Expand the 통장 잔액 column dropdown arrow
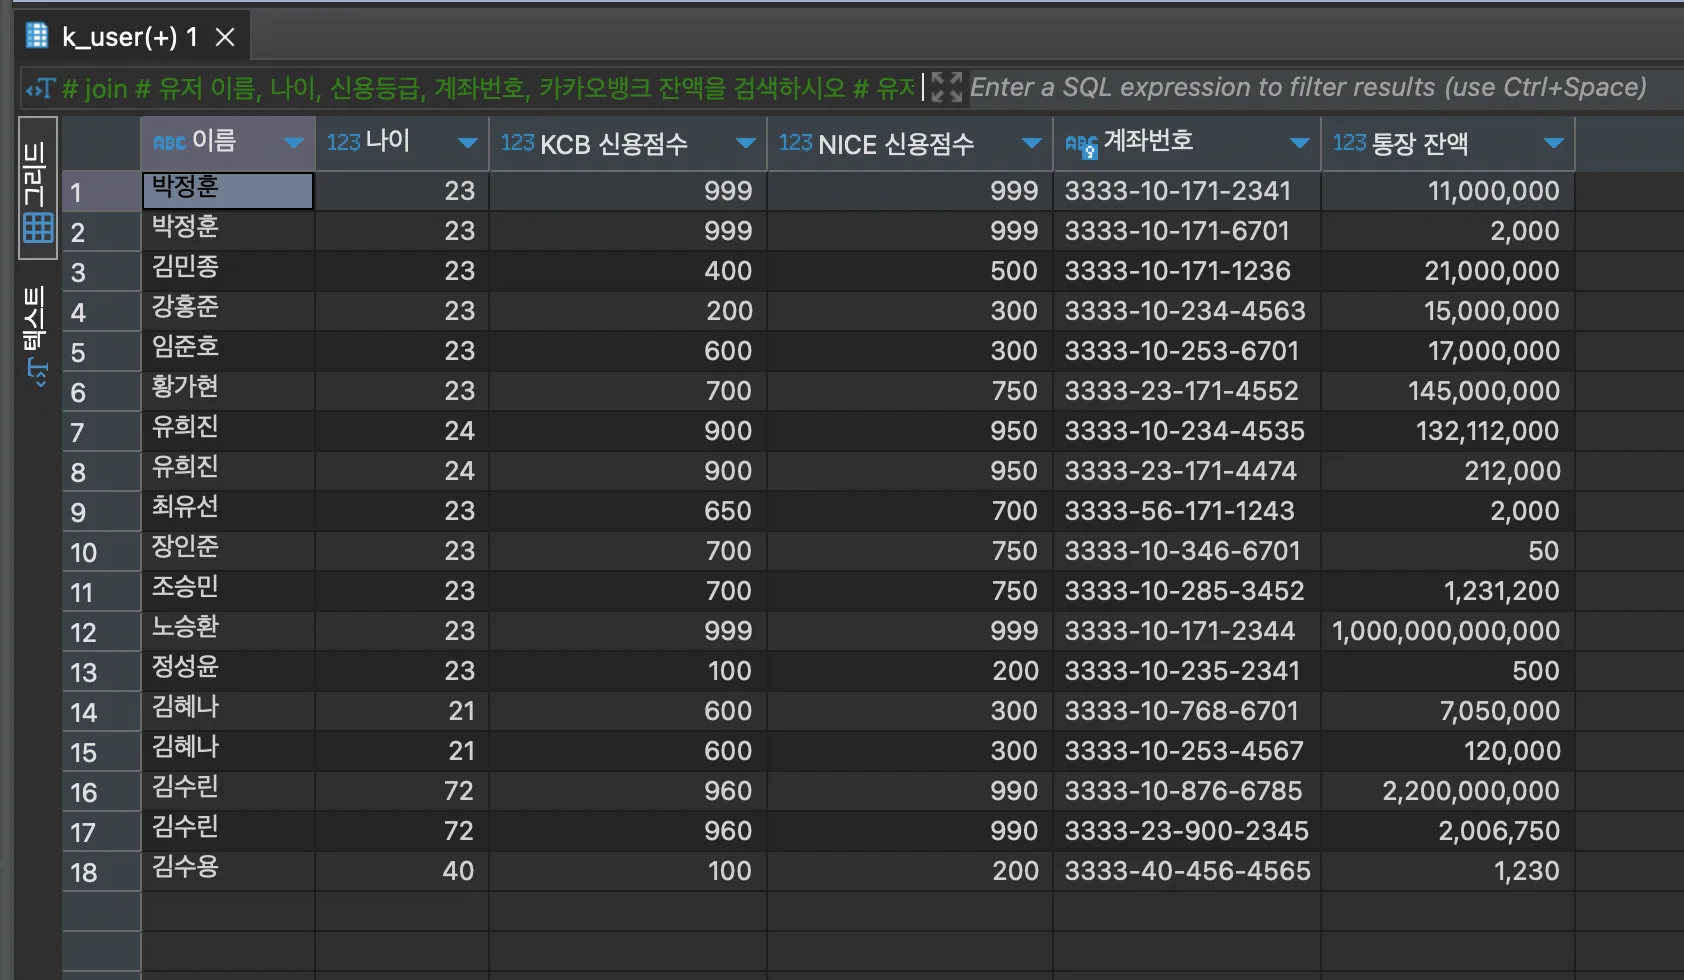This screenshot has width=1684, height=980. point(1553,143)
